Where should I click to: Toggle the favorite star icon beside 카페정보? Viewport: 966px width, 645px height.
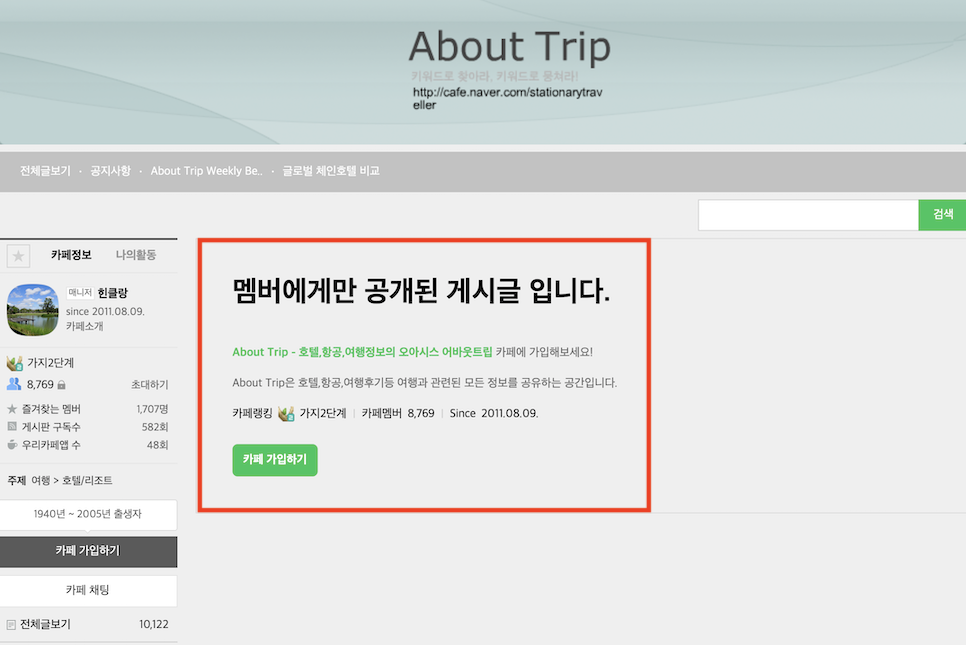coord(18,256)
